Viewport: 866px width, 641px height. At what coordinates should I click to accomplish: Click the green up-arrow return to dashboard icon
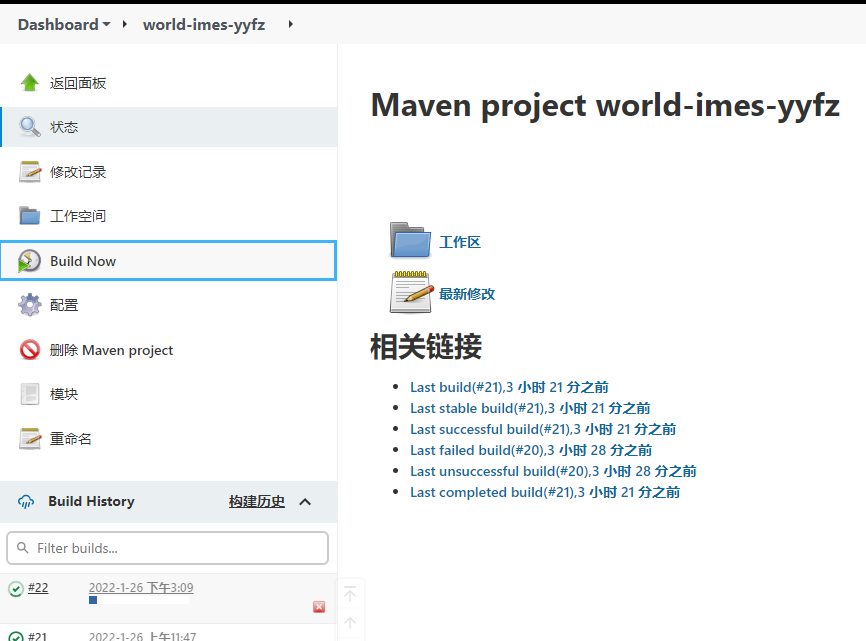30,83
